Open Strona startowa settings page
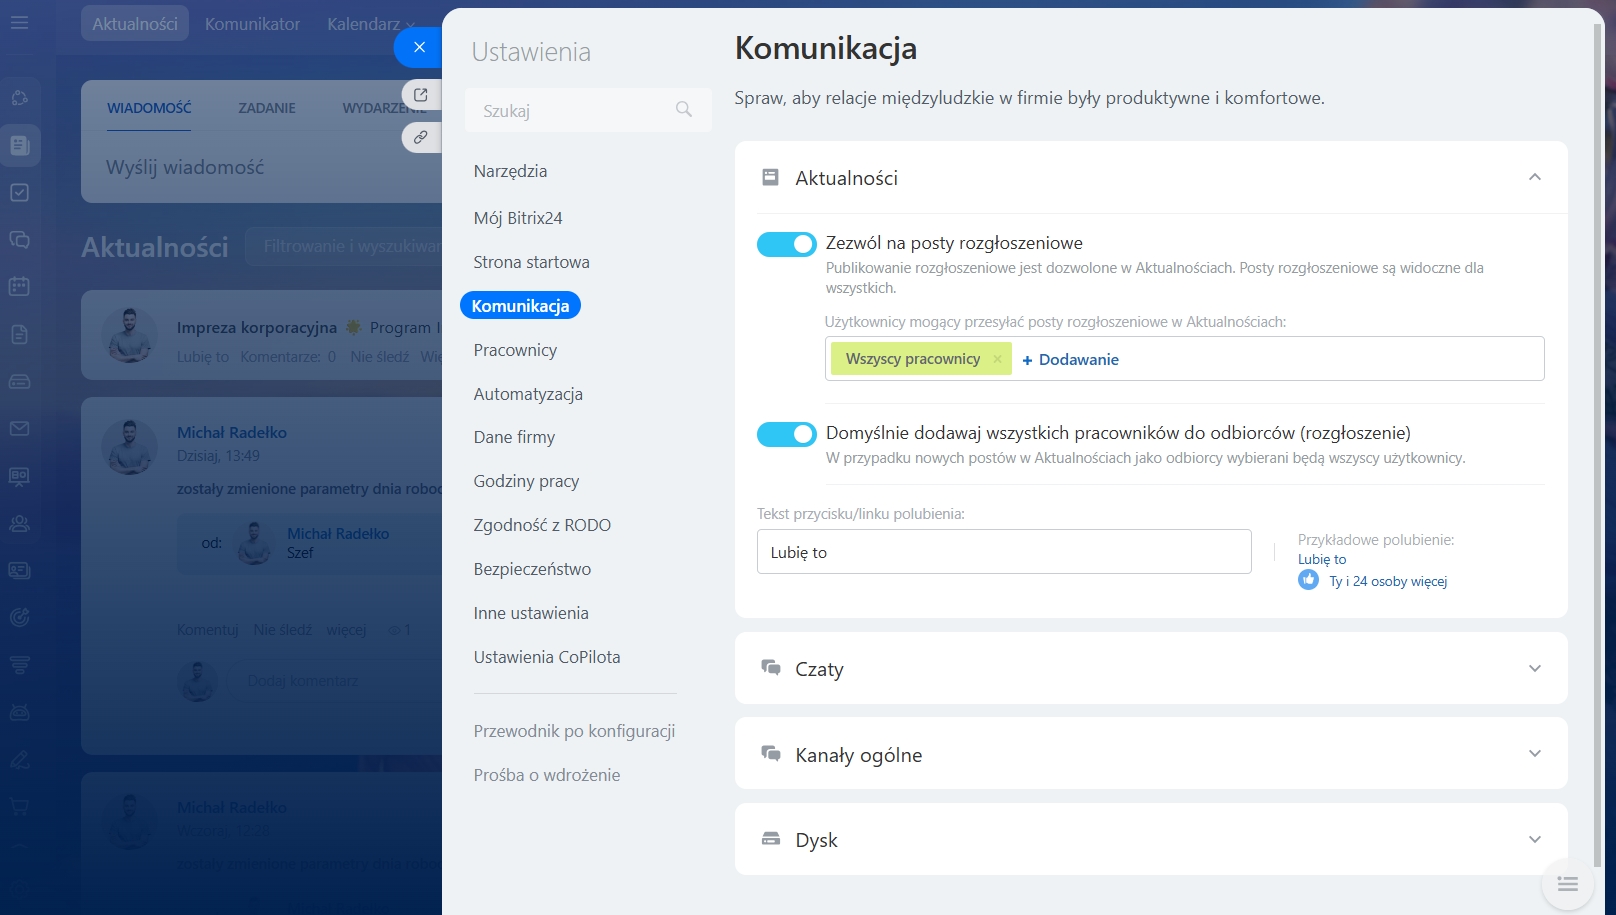The height and width of the screenshot is (915, 1616). [532, 262]
